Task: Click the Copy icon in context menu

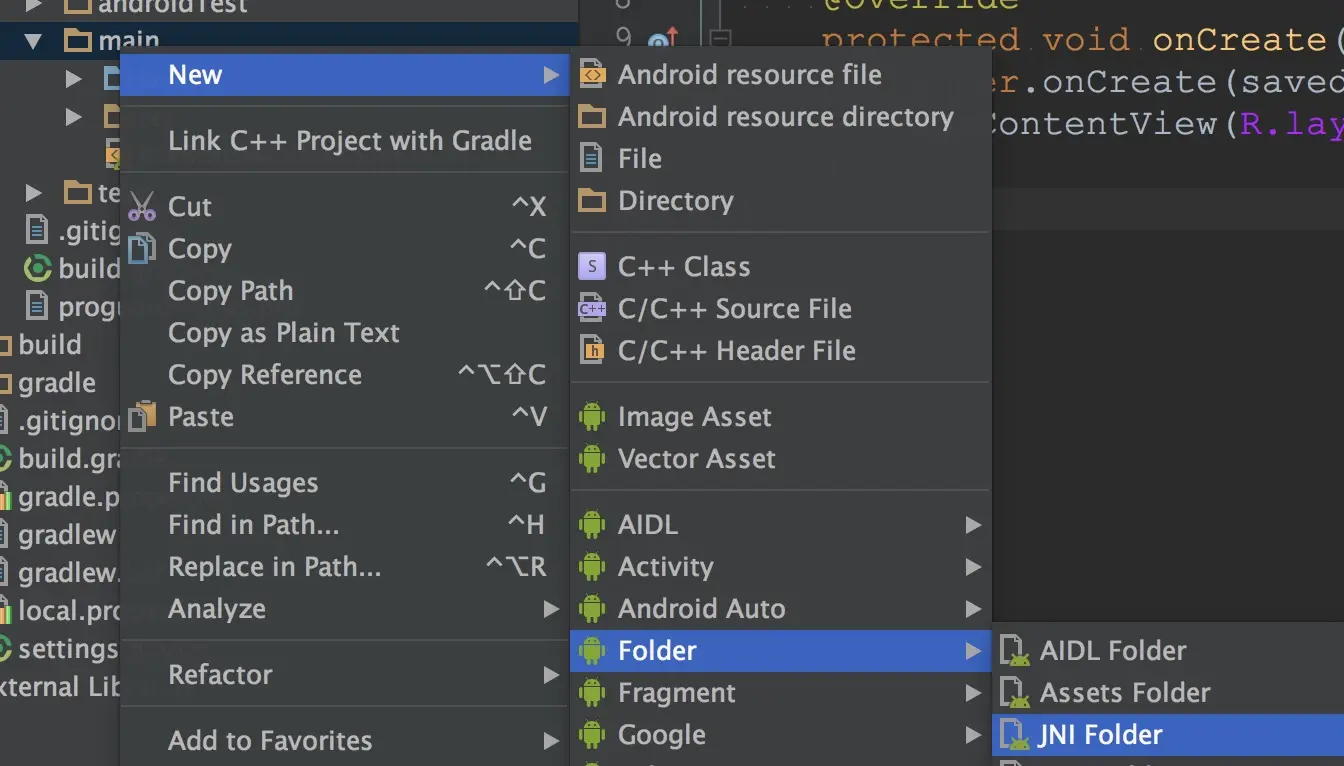Action: [x=142, y=249]
